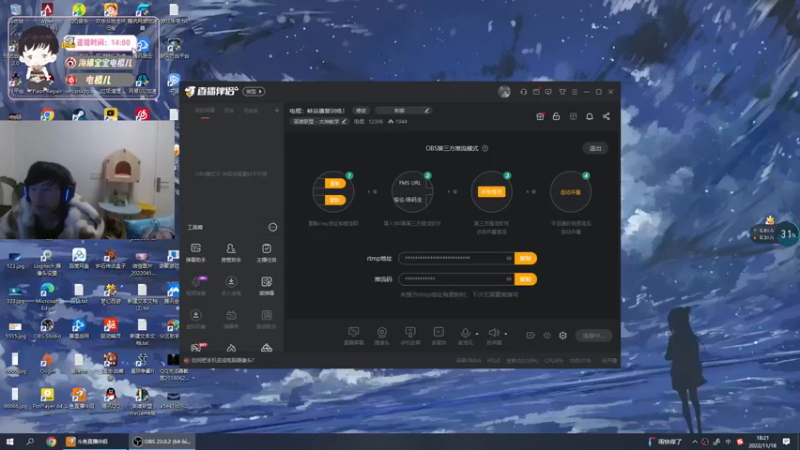Image resolution: width=800 pixels, height=450 pixels.
Task: Collapse the 工具箱 toolbox with the circle button
Action: (x=273, y=227)
